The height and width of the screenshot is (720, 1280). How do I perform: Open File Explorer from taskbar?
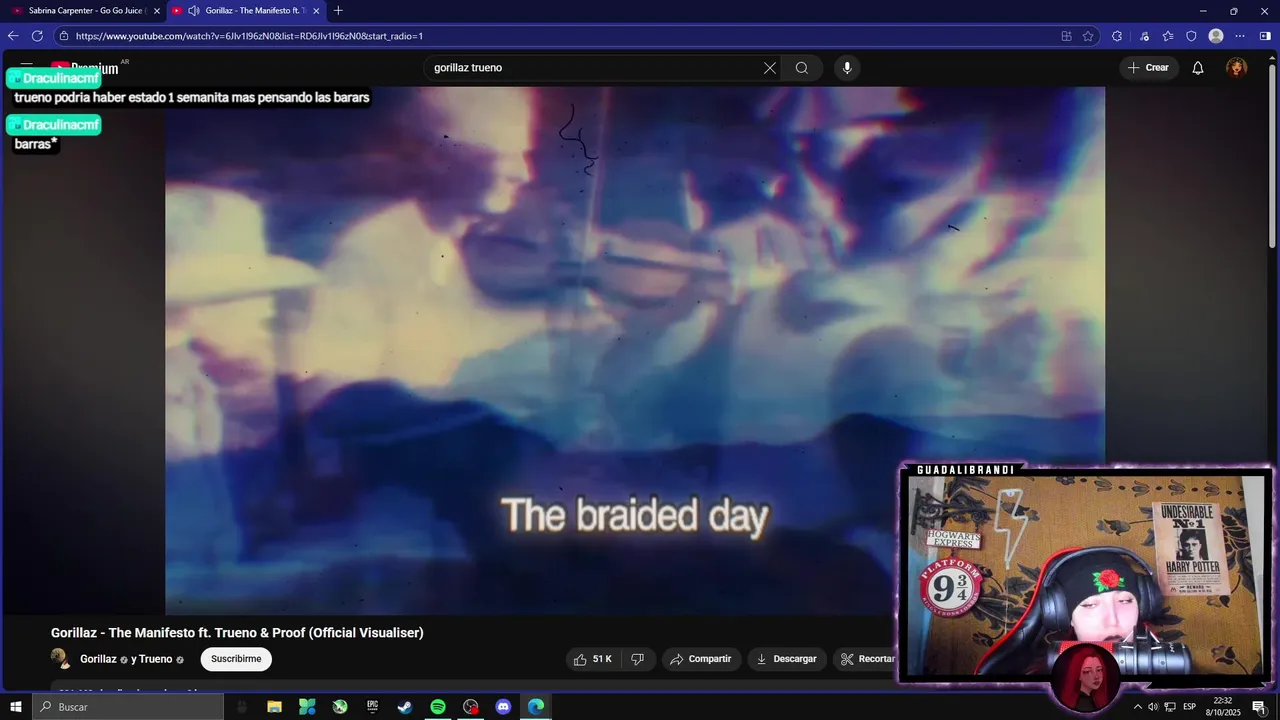[x=274, y=707]
